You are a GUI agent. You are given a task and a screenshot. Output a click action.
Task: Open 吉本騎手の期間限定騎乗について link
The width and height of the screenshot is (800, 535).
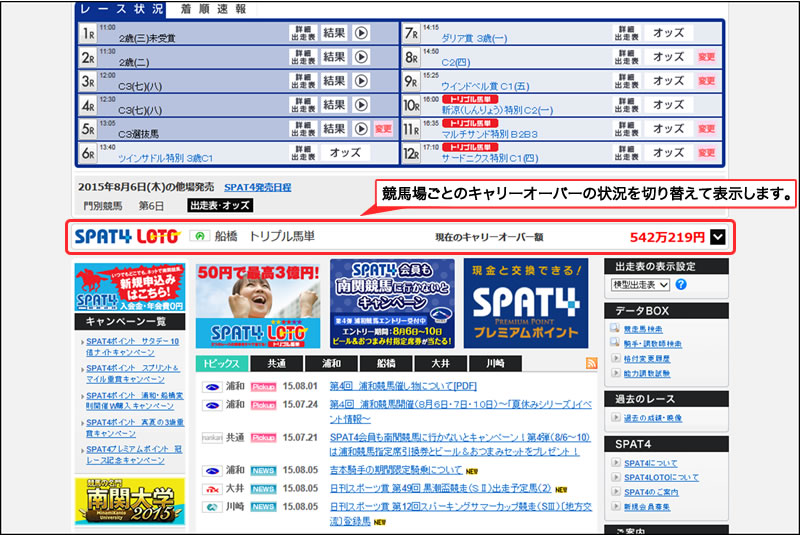coord(396,470)
